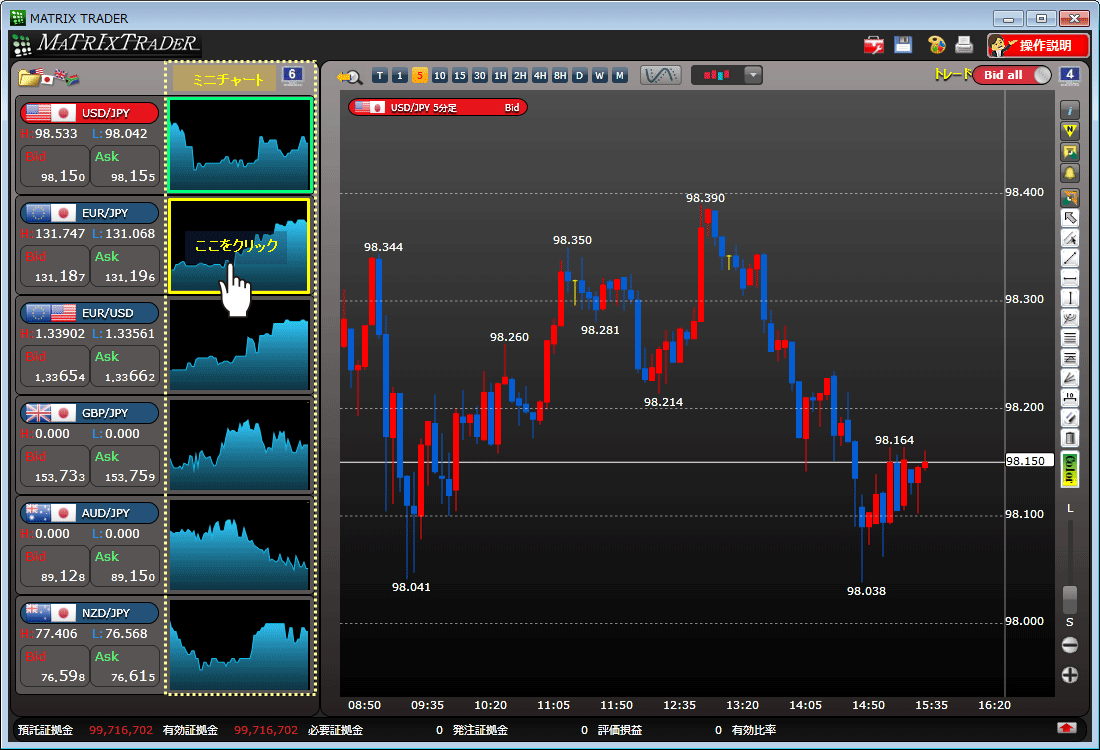Click the alert bell icon
The image size is (1100, 750).
[x=1069, y=173]
